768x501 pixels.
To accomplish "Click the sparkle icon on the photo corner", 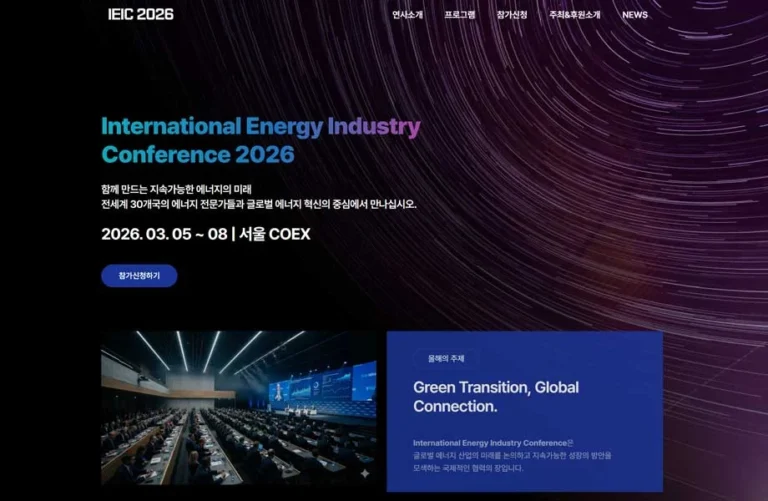I will (365, 473).
